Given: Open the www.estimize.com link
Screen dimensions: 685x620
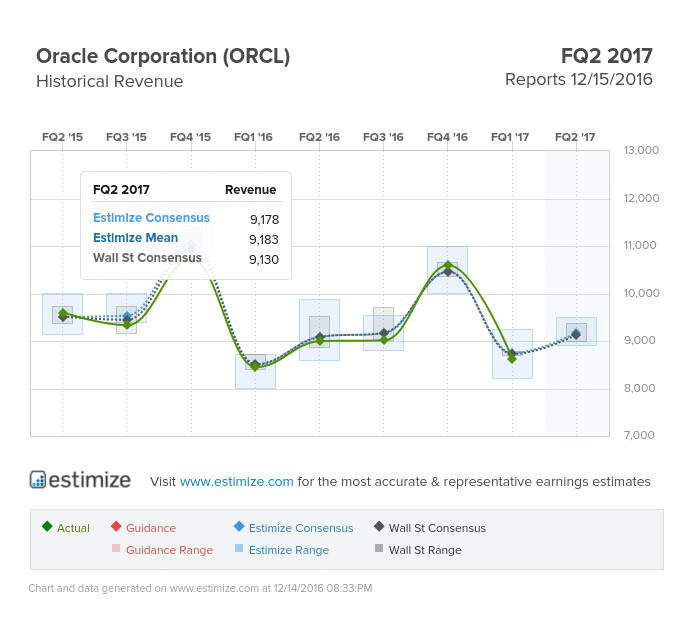Looking at the screenshot, I should (236, 481).
